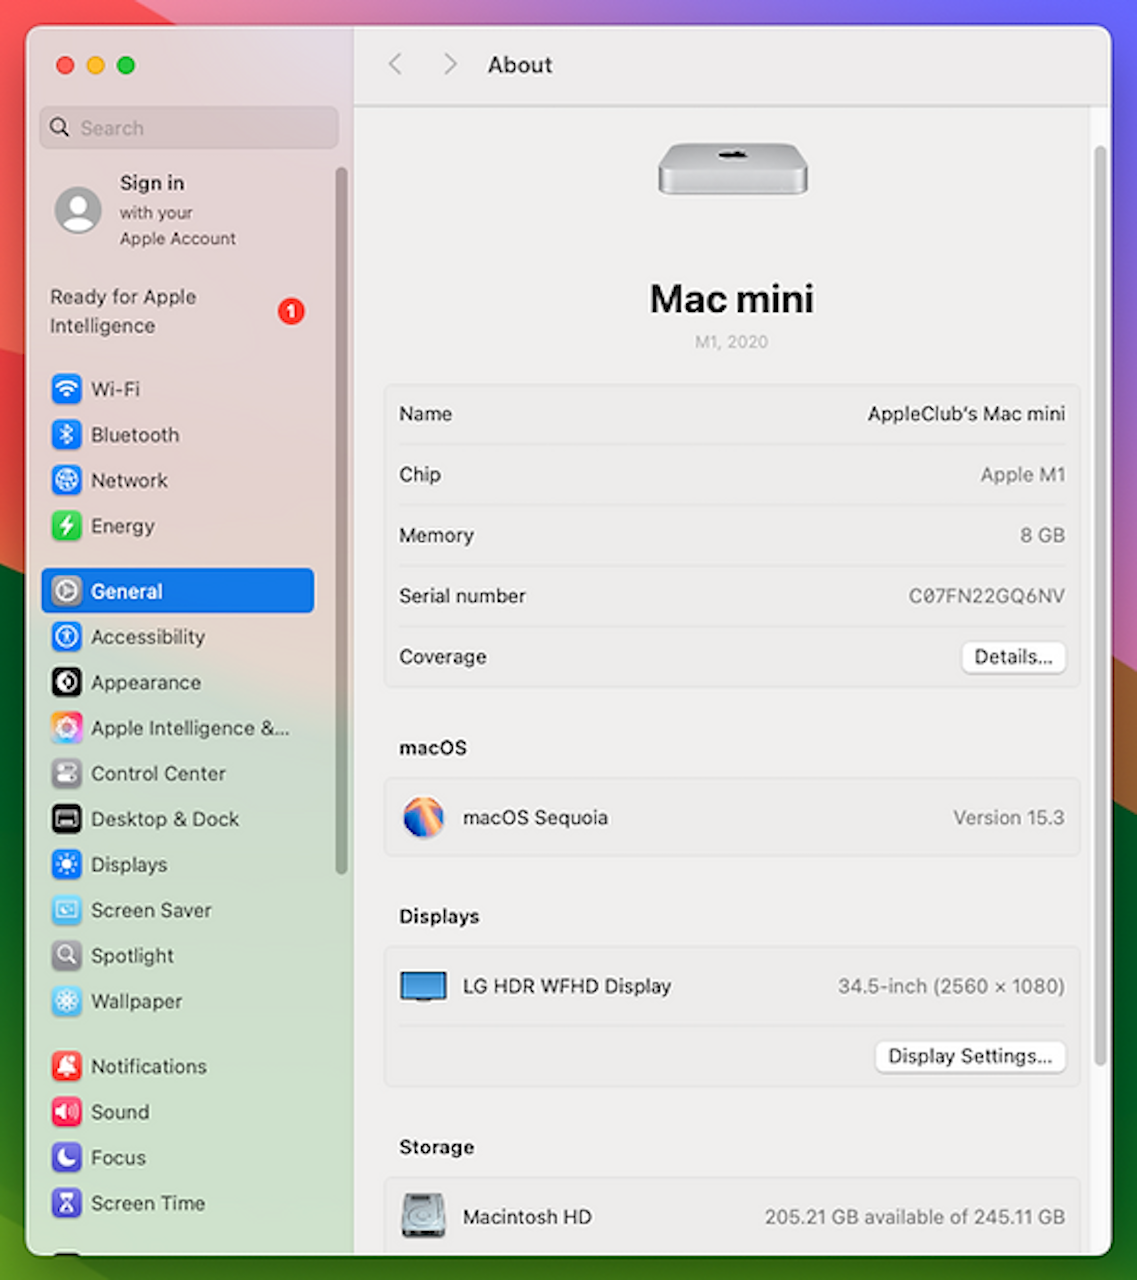This screenshot has width=1137, height=1280.
Task: Click the Sound speaker icon
Action: point(66,1112)
